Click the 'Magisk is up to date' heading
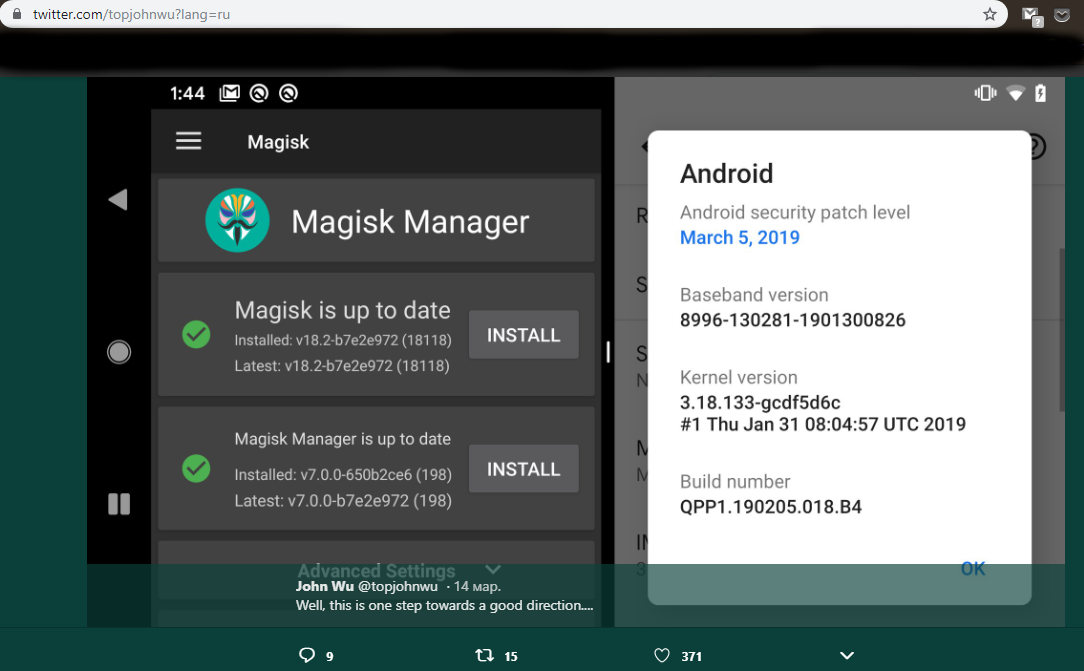Image resolution: width=1084 pixels, height=671 pixels. click(x=342, y=310)
